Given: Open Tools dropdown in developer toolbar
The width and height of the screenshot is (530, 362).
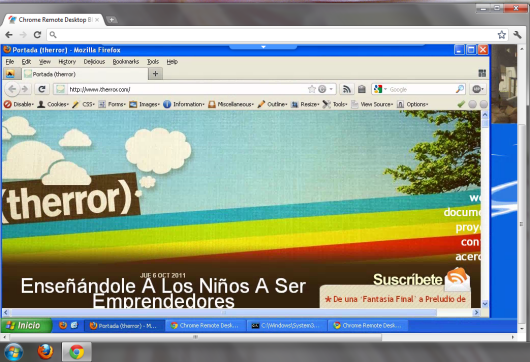Looking at the screenshot, I should 335,104.
